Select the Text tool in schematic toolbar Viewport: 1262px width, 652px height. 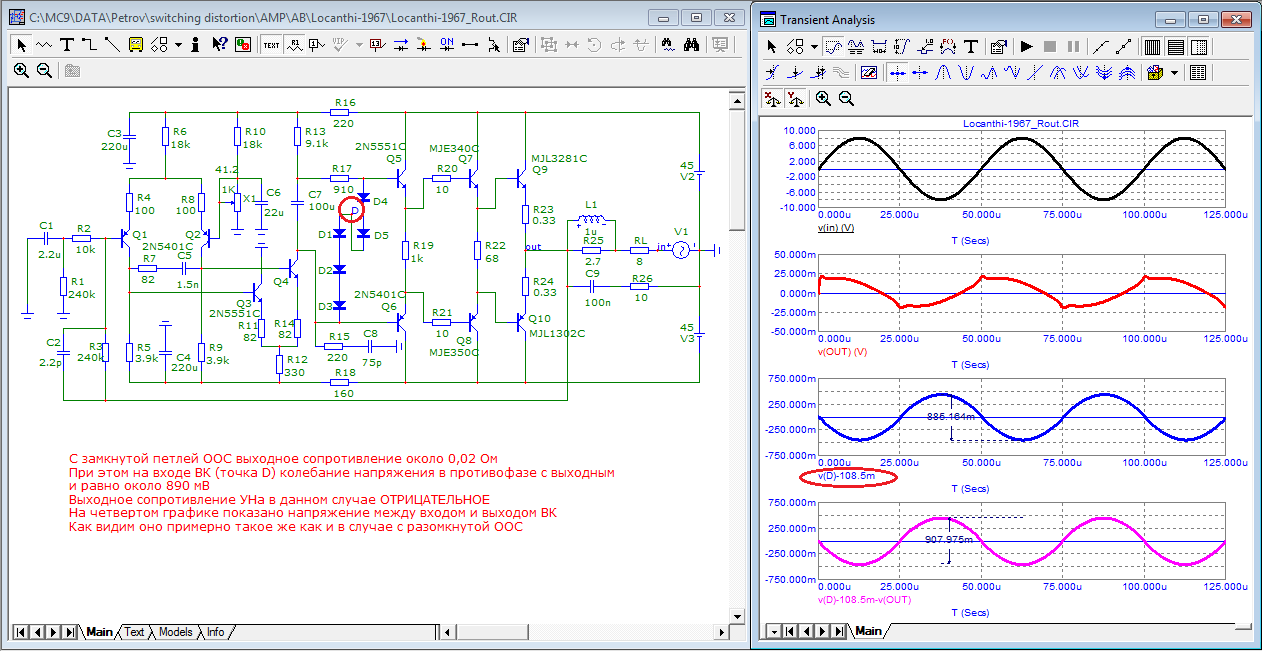67,45
